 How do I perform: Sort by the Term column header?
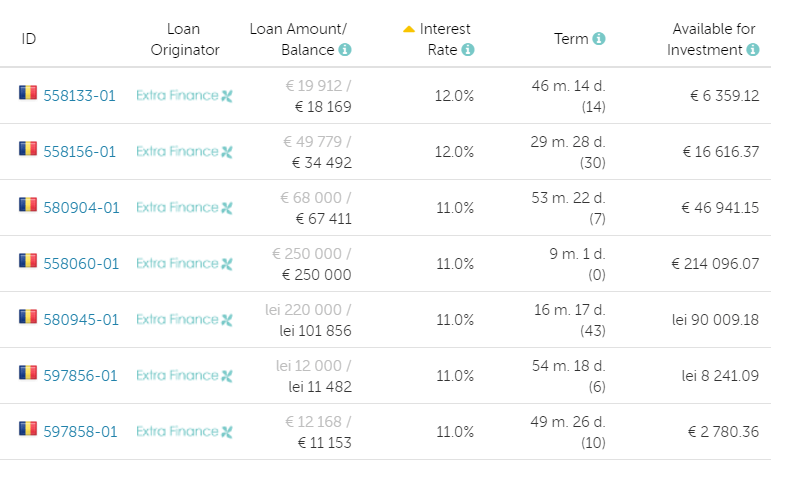click(x=571, y=39)
